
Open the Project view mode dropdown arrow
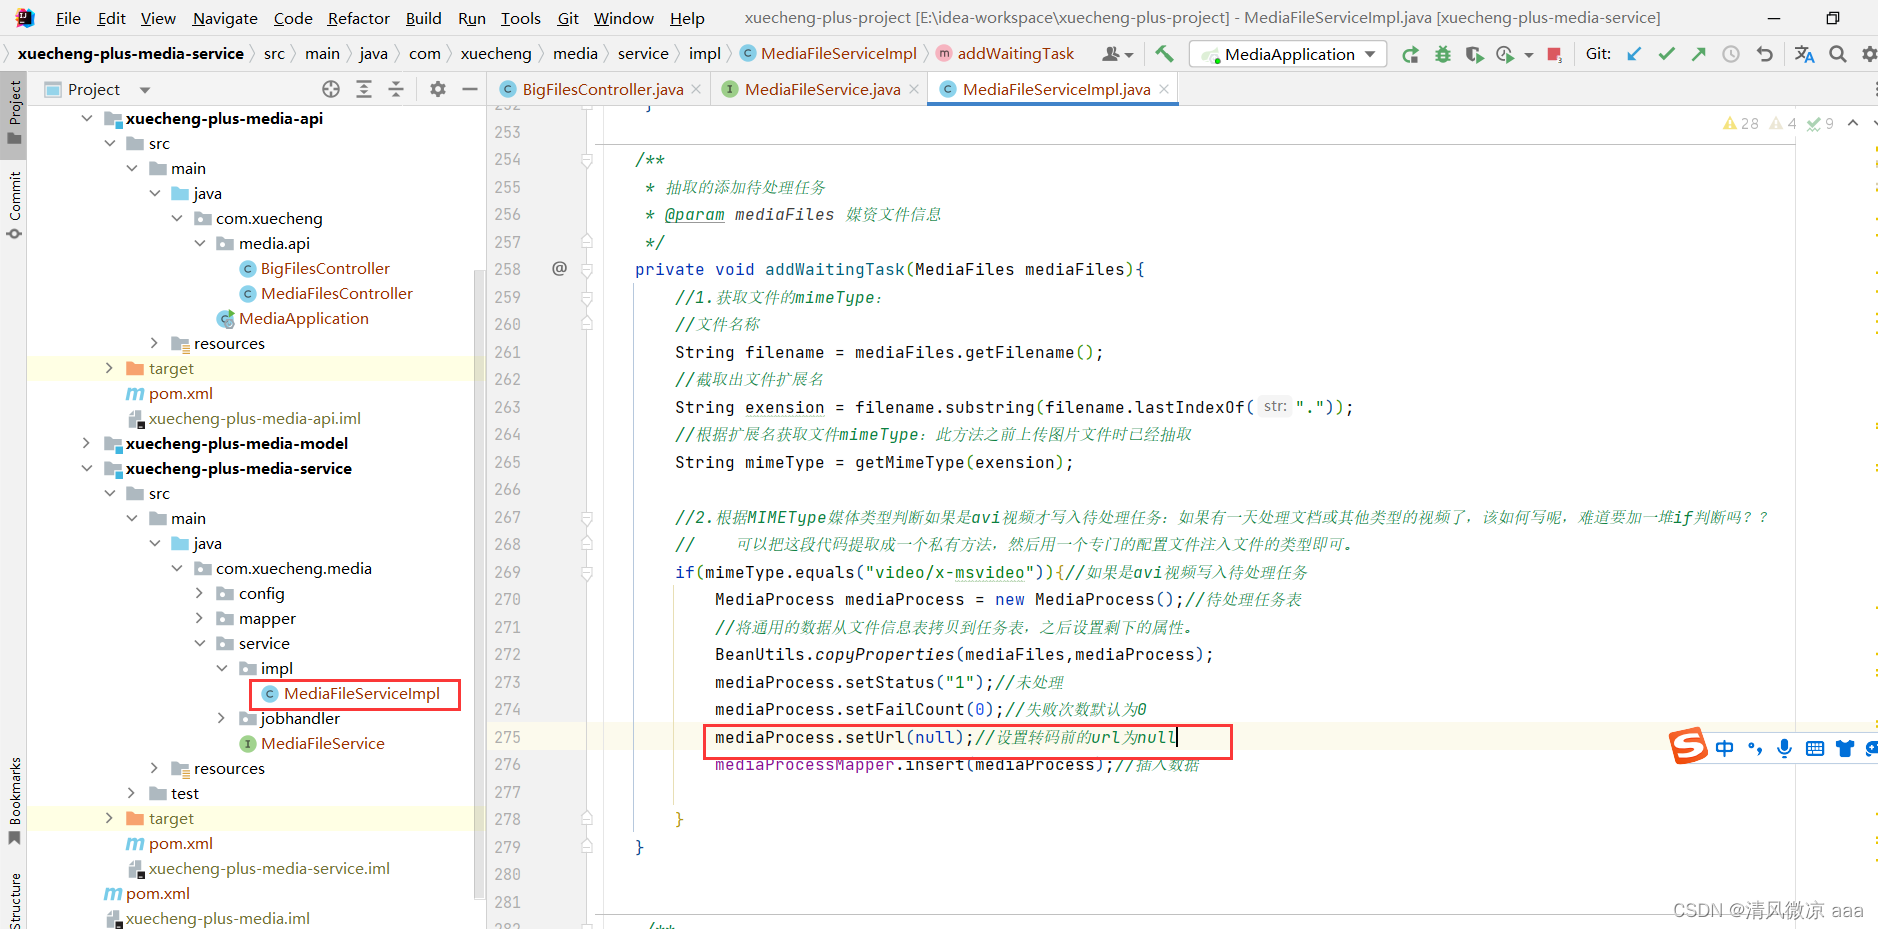145,90
